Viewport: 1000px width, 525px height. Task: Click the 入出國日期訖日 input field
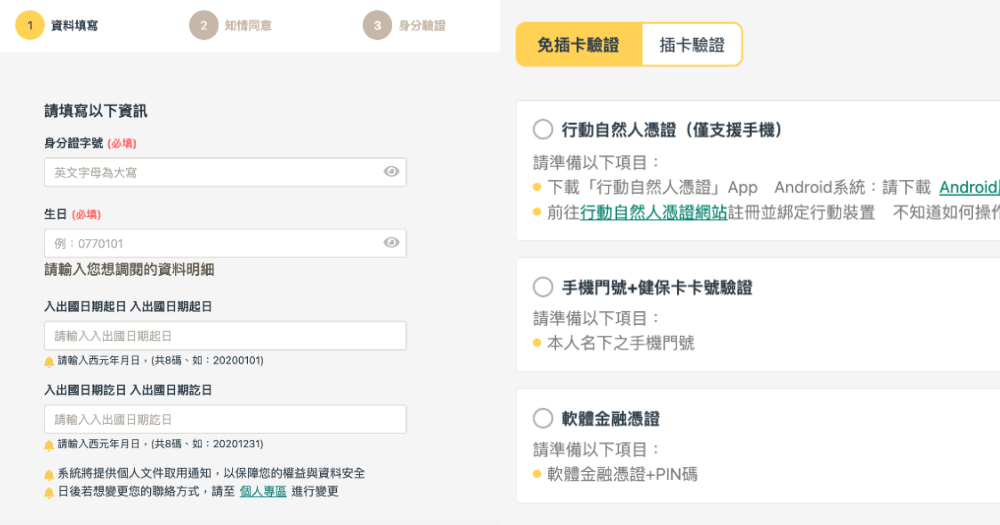click(225, 419)
